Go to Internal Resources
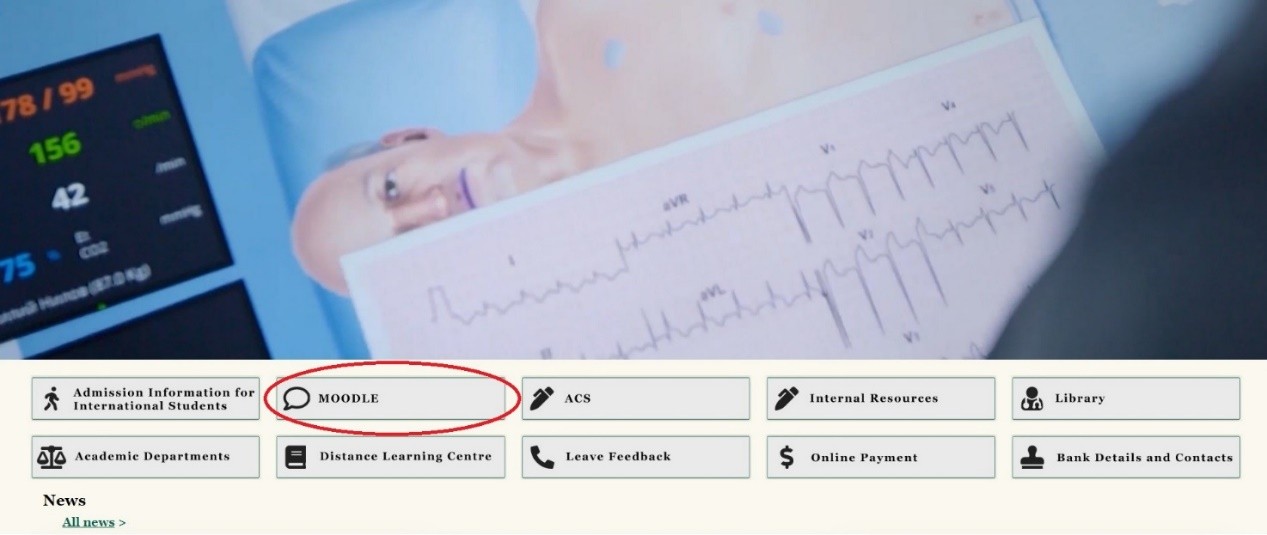Screen dimensions: 1267x535 [881, 398]
